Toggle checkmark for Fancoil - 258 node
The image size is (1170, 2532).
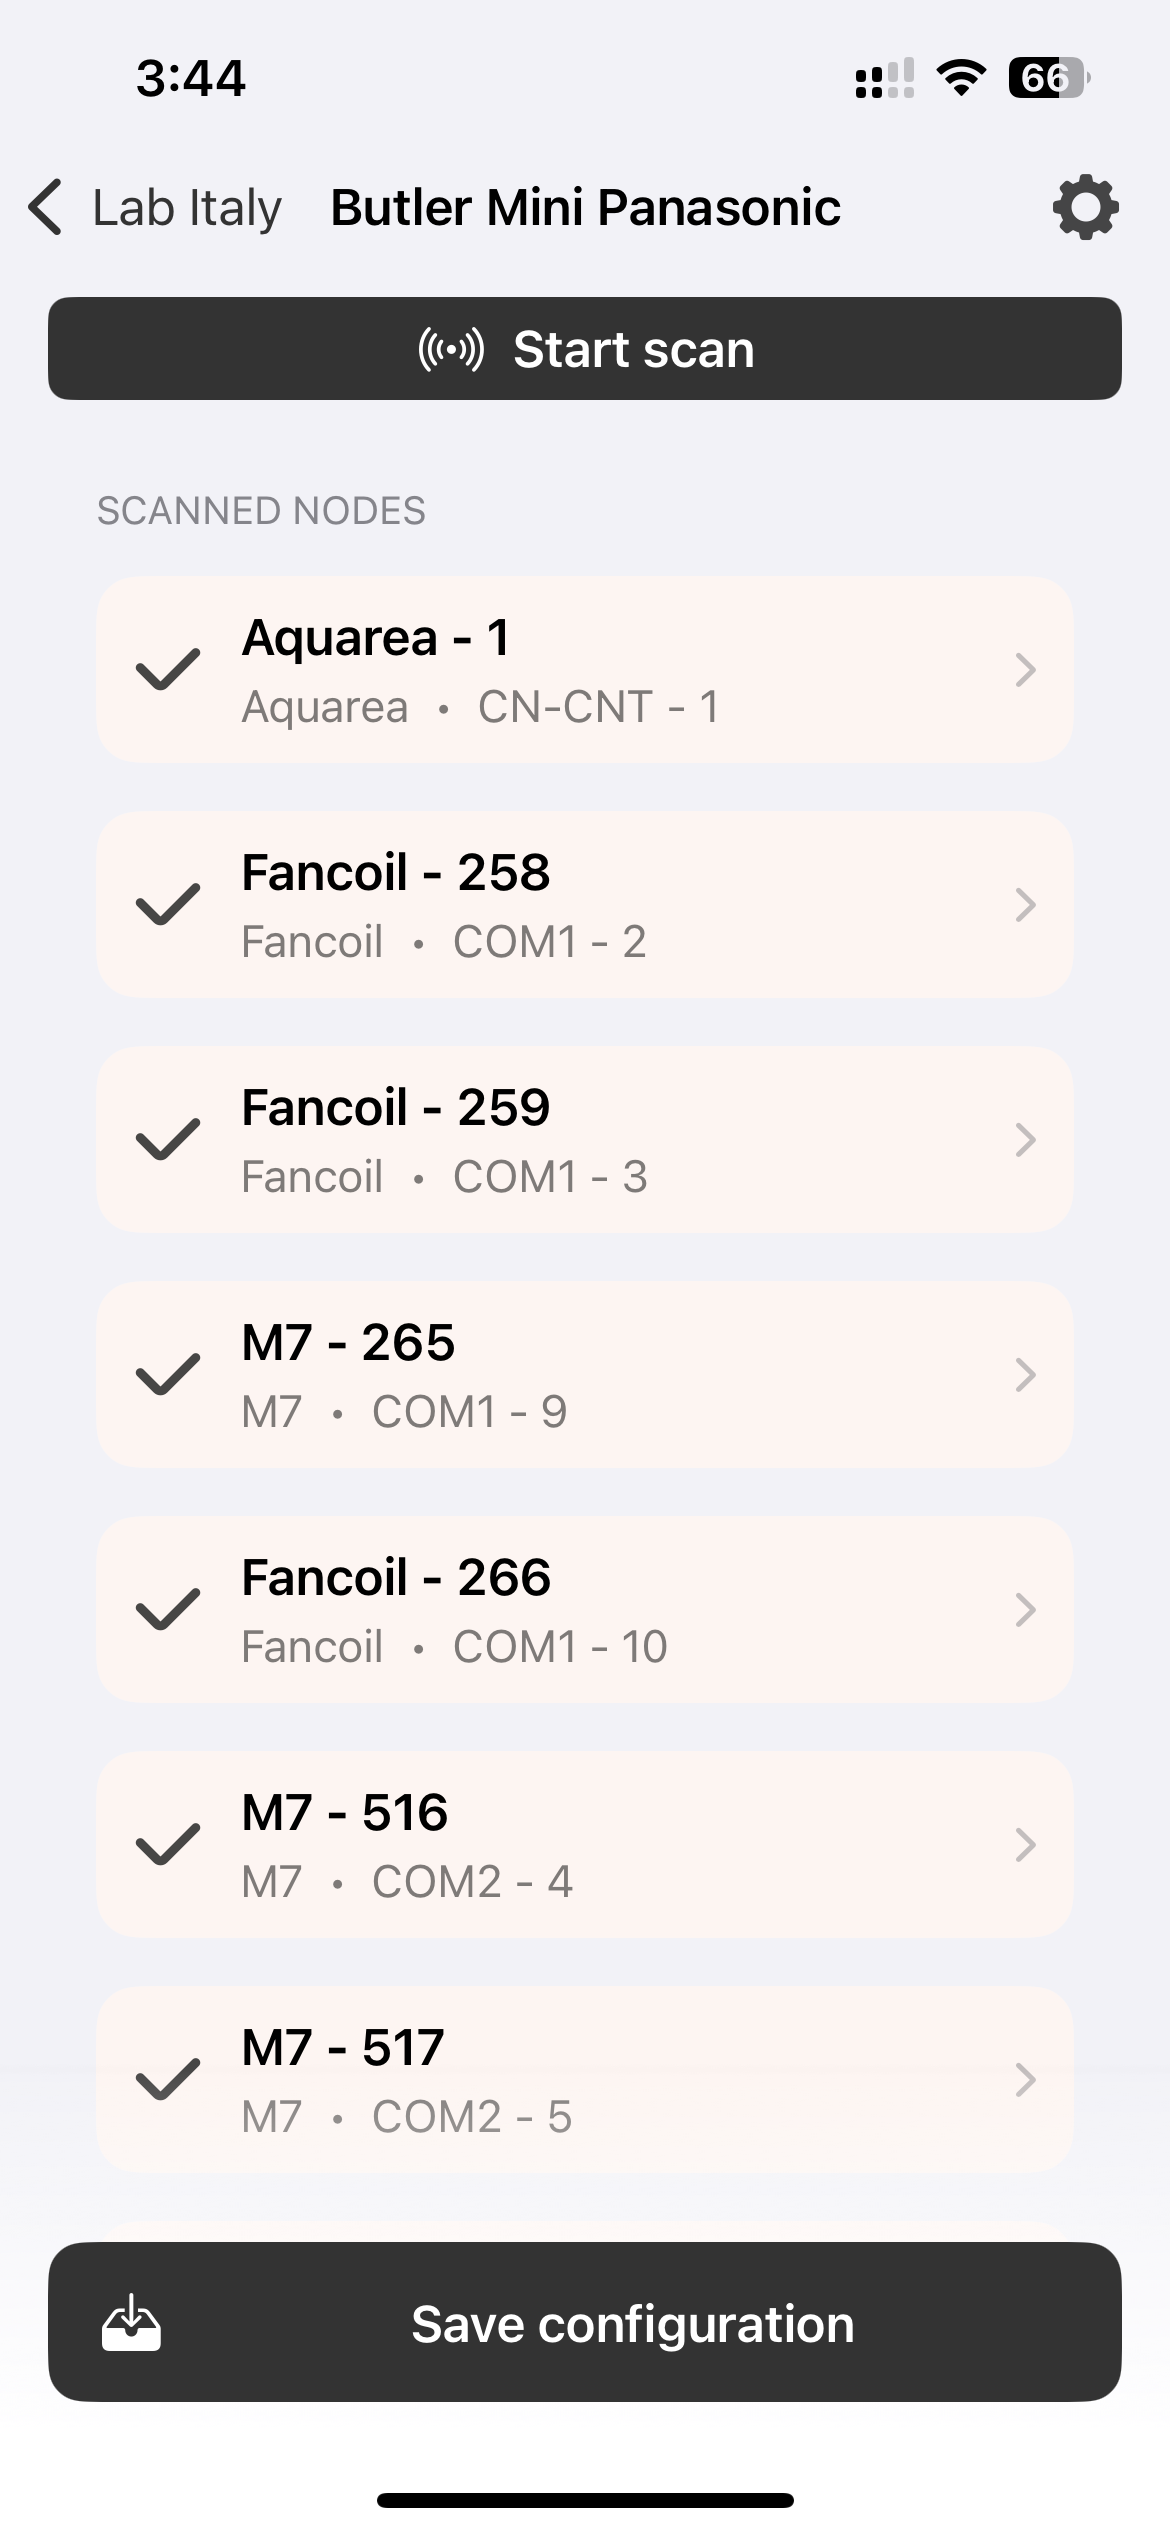tap(168, 905)
